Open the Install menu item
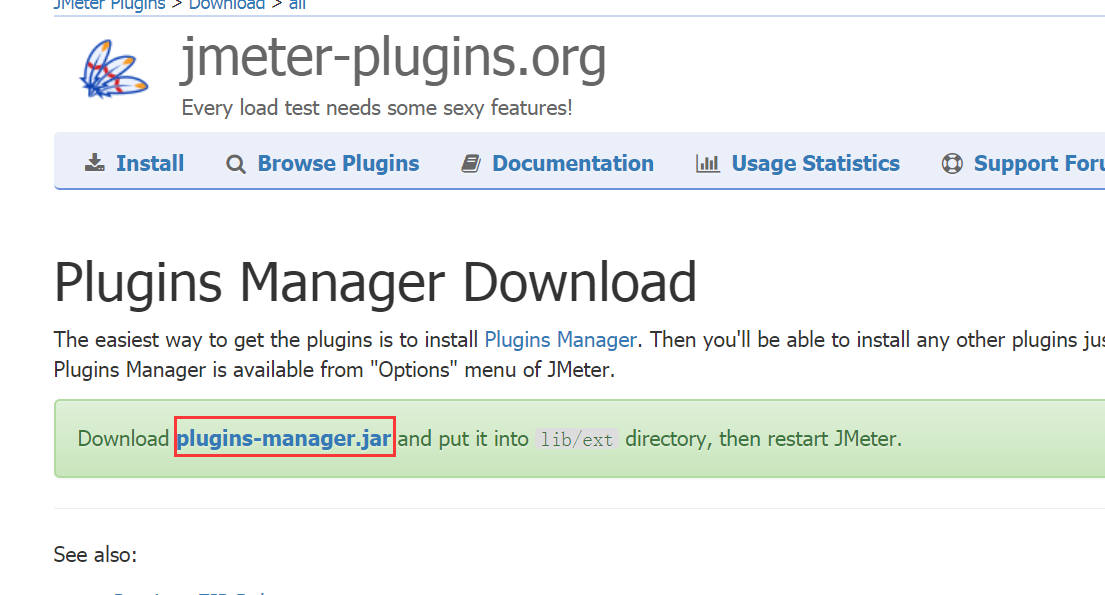The width and height of the screenshot is (1105, 595). pyautogui.click(x=149, y=164)
